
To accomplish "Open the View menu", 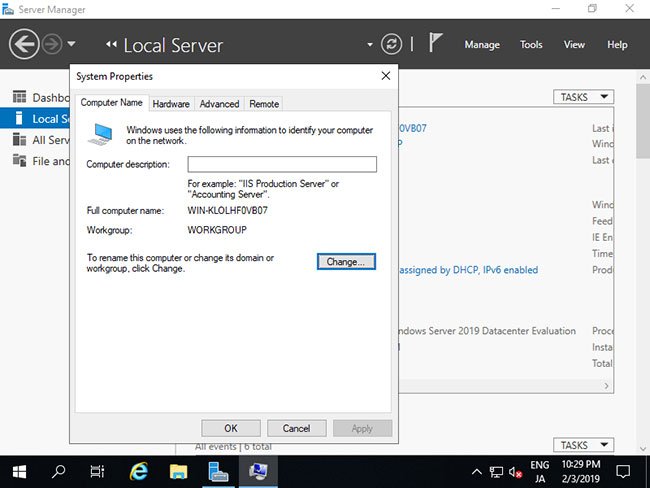I will (574, 44).
